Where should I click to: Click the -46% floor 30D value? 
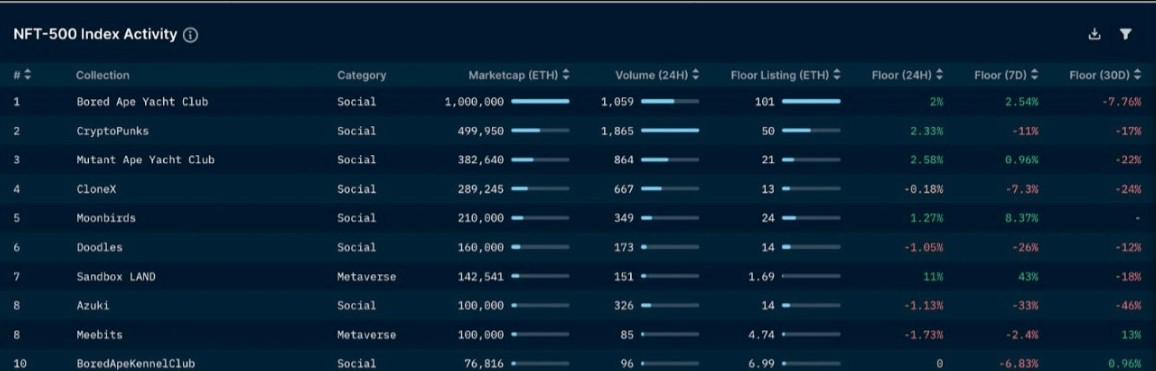(1129, 305)
